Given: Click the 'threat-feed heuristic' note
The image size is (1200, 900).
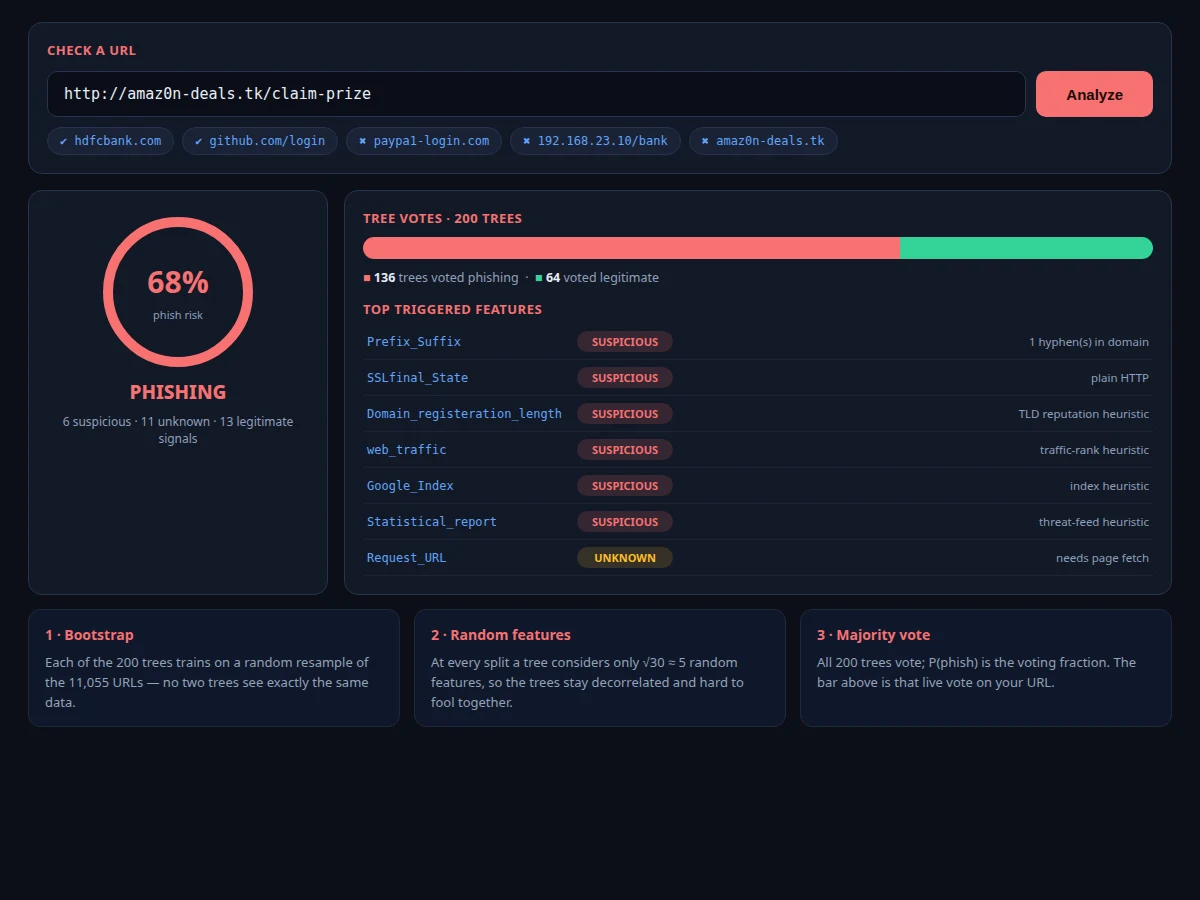Looking at the screenshot, I should pos(1094,522).
